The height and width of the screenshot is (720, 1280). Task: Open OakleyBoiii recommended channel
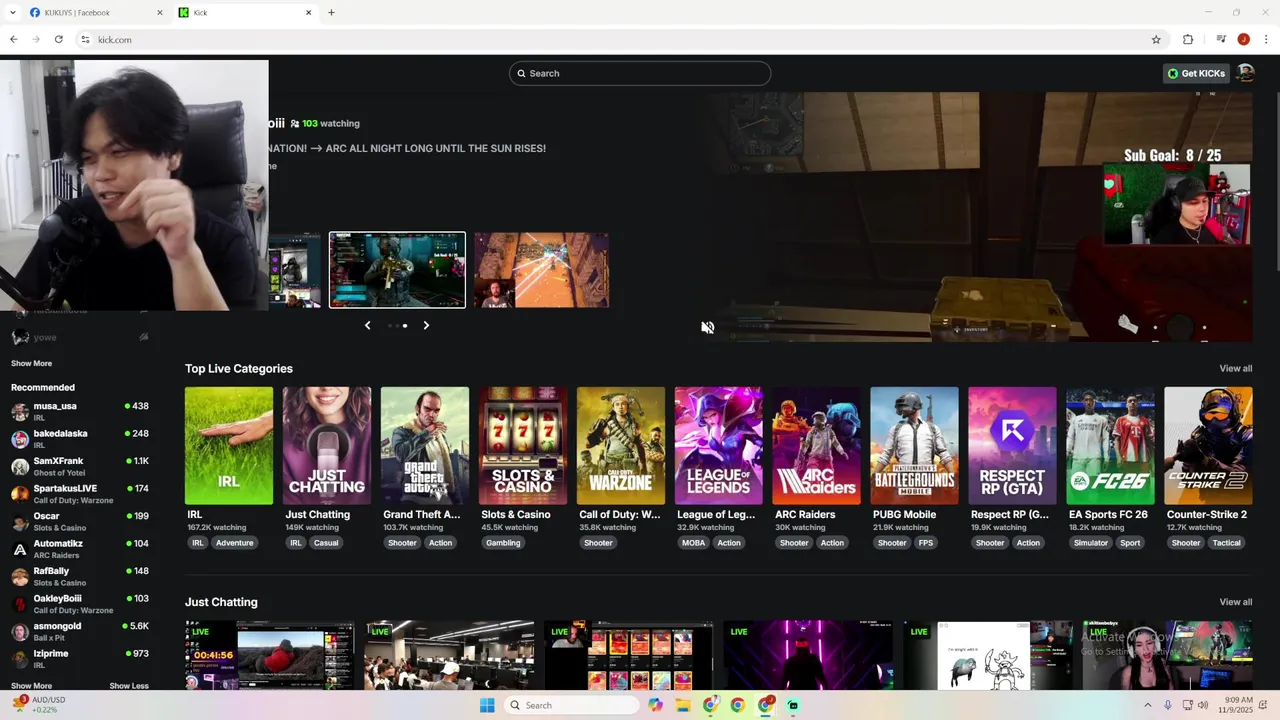tap(80, 604)
